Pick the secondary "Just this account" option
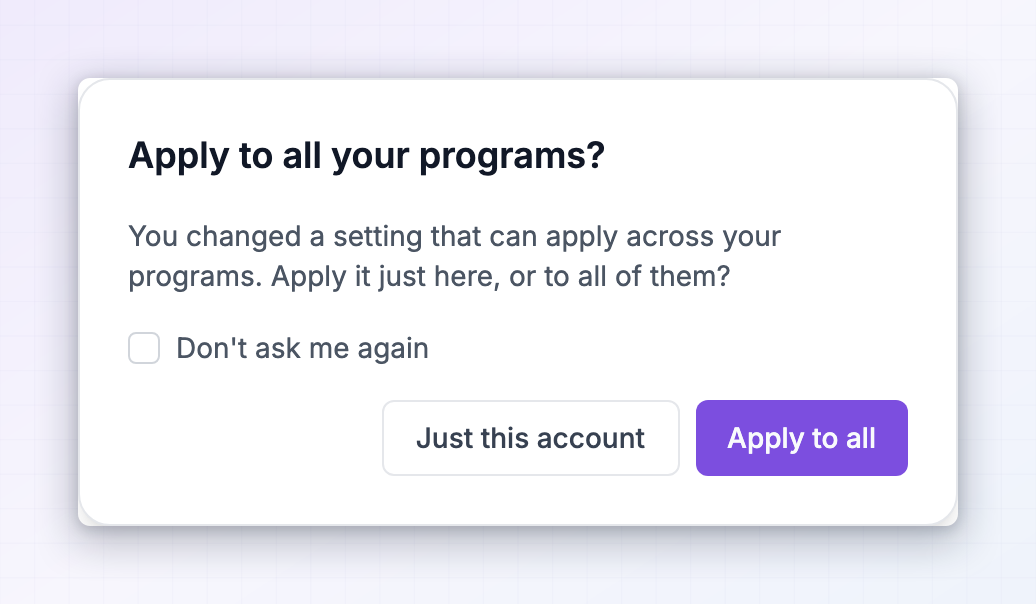This screenshot has width=1036, height=604. [531, 437]
